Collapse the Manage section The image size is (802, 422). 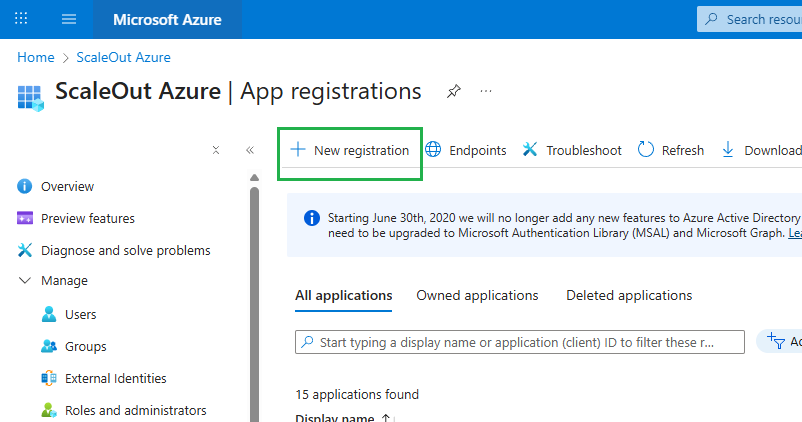pyautogui.click(x=25, y=280)
